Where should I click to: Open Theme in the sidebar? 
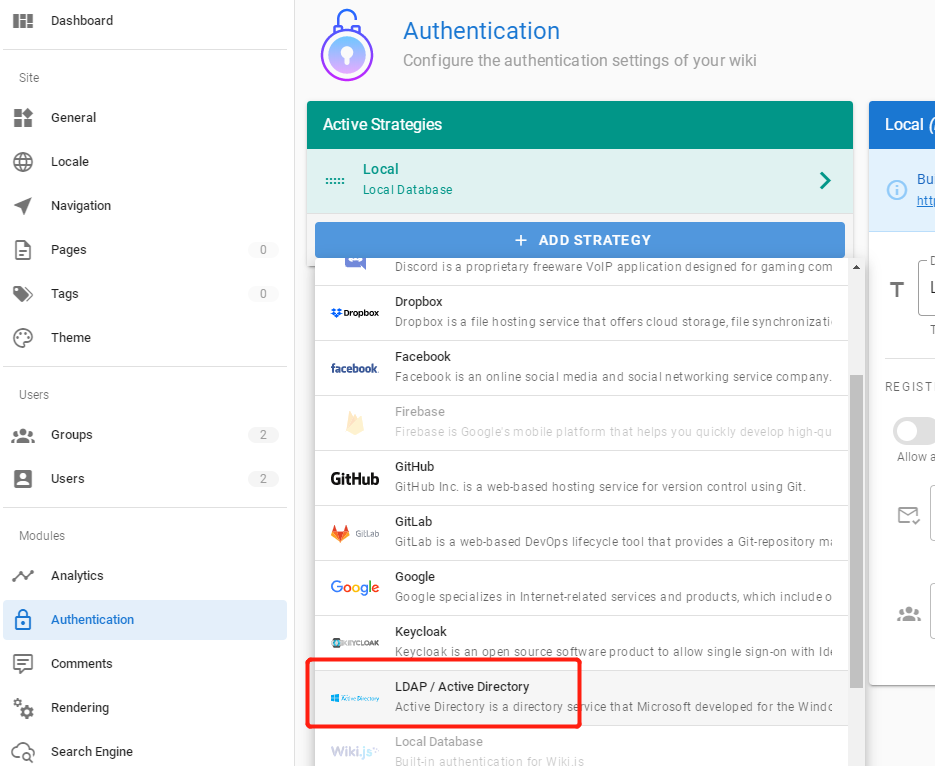pyautogui.click(x=145, y=338)
